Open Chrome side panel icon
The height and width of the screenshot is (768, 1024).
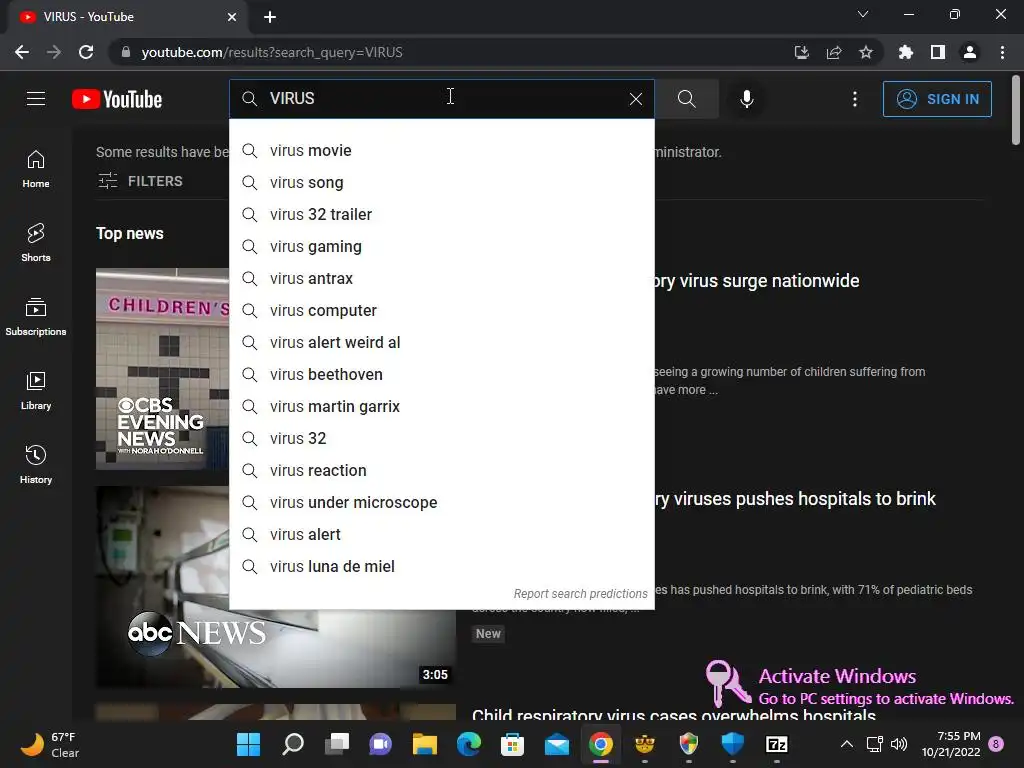point(938,52)
